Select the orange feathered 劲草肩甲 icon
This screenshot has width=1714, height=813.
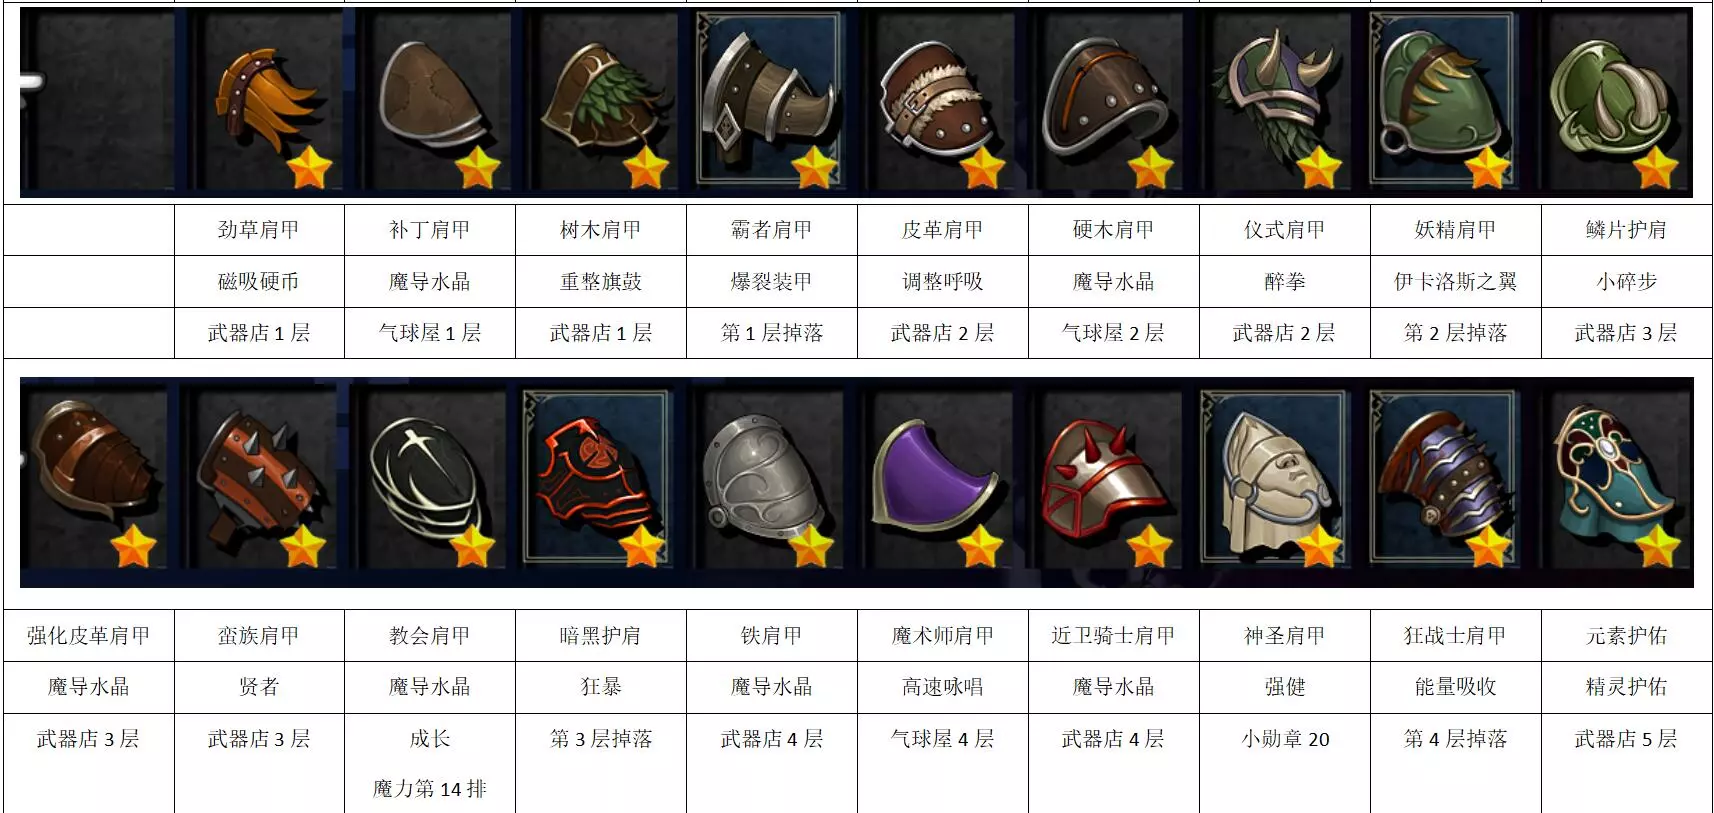(261, 102)
